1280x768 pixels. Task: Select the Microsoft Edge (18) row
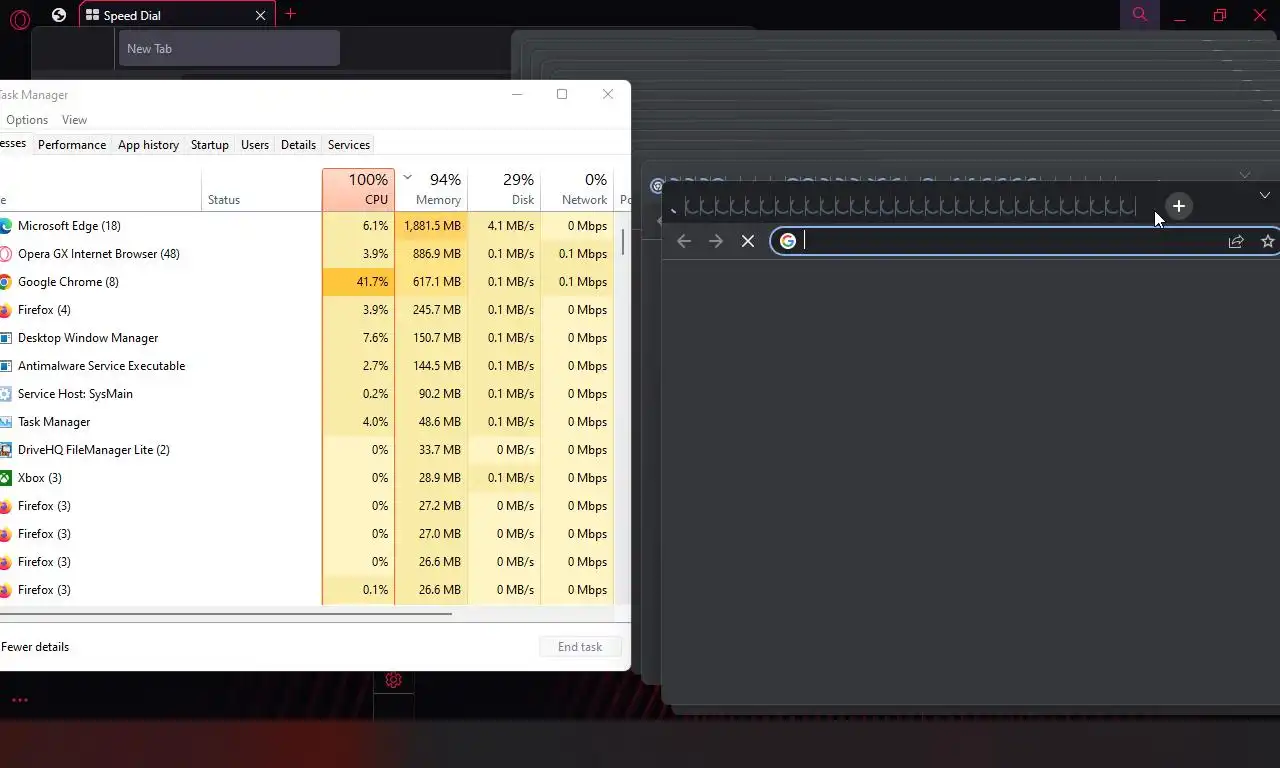[x=307, y=226]
